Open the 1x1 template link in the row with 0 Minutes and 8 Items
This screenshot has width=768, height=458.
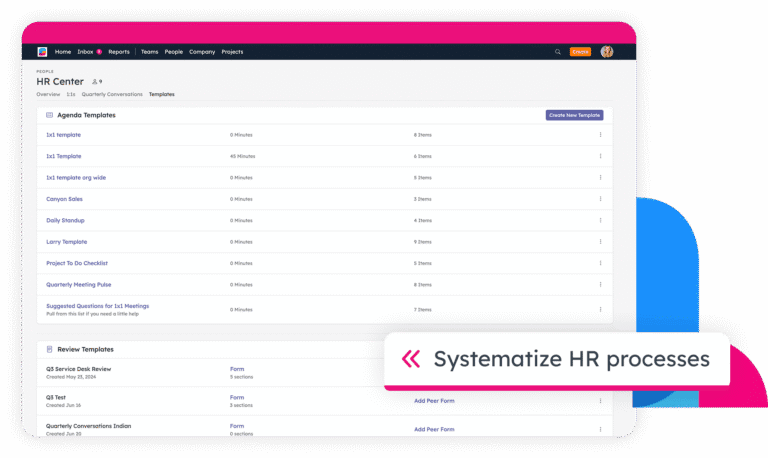(x=64, y=135)
